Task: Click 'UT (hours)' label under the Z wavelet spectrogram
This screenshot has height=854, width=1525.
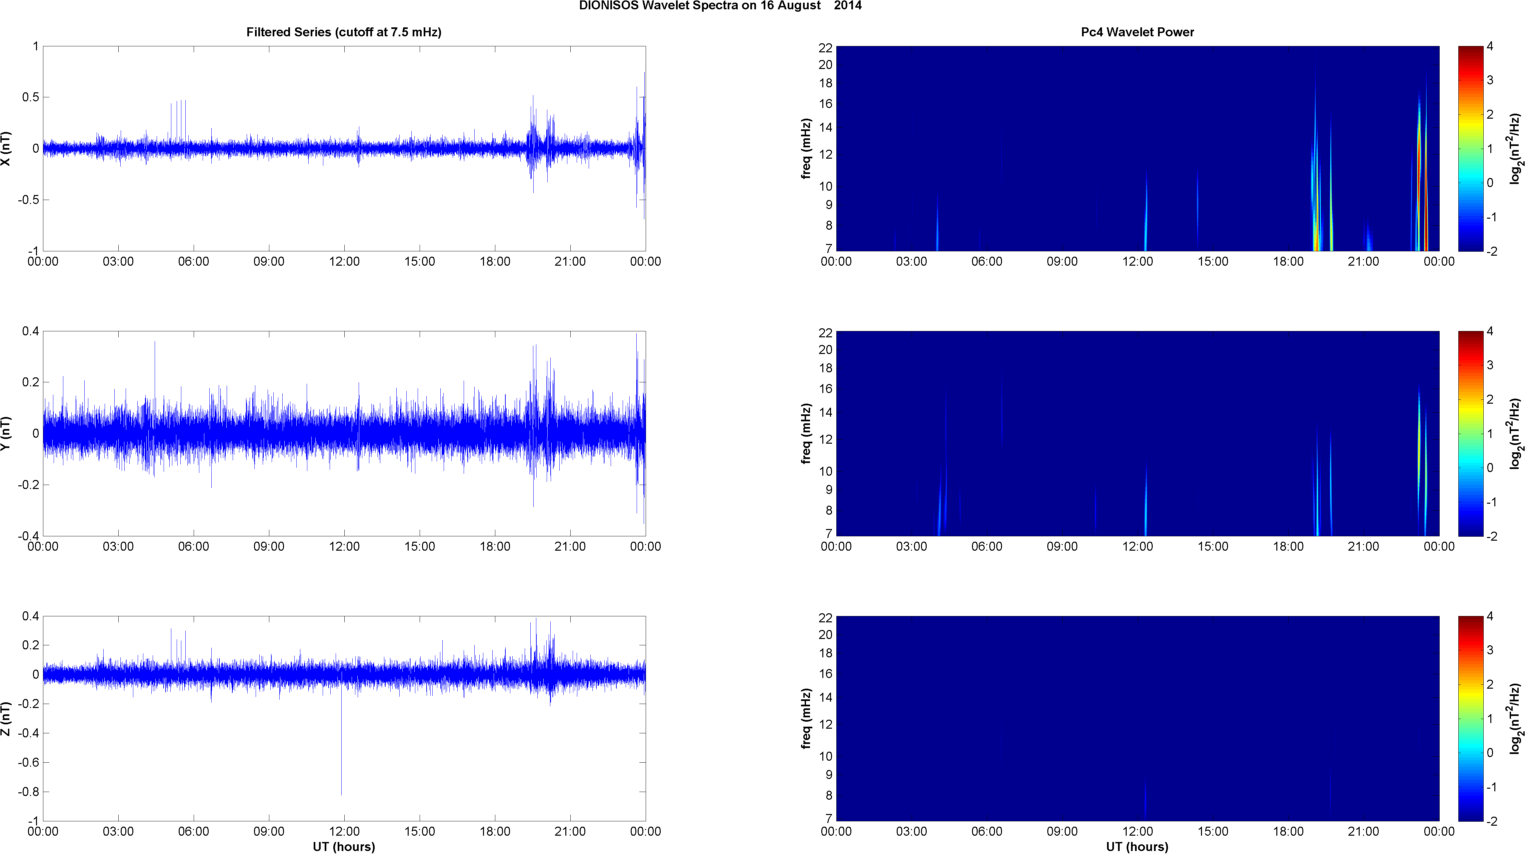Action: [1137, 847]
